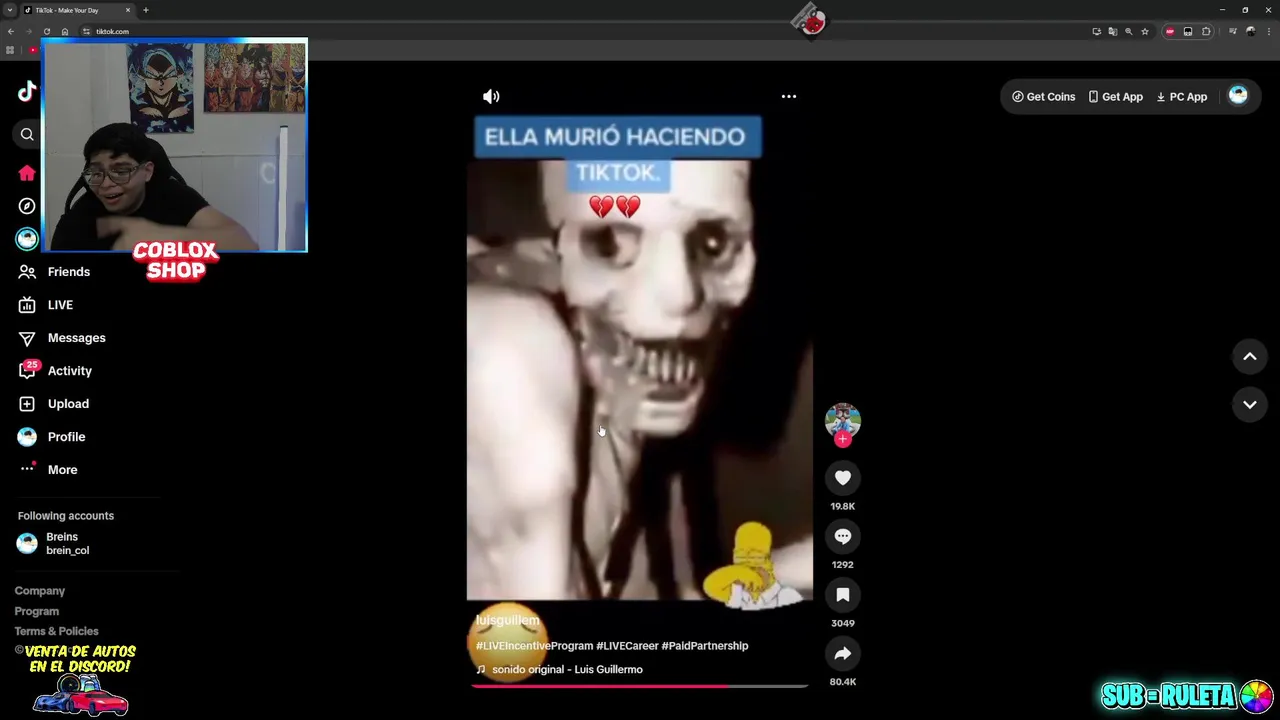Reload the tiktok.com page

click(x=46, y=31)
